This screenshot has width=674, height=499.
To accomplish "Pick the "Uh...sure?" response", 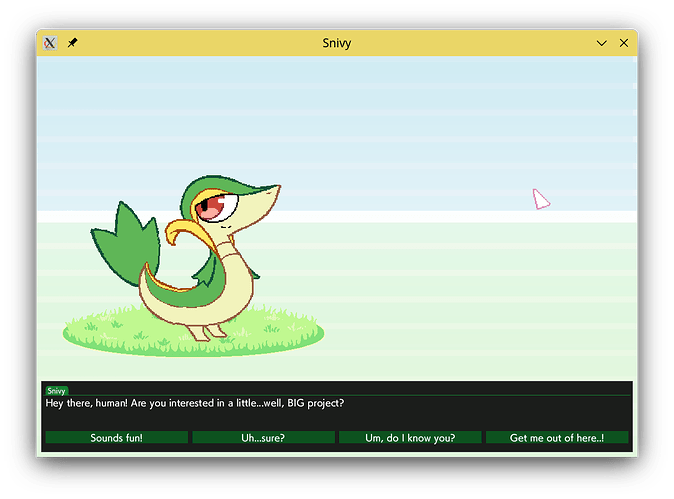I will 263,438.
